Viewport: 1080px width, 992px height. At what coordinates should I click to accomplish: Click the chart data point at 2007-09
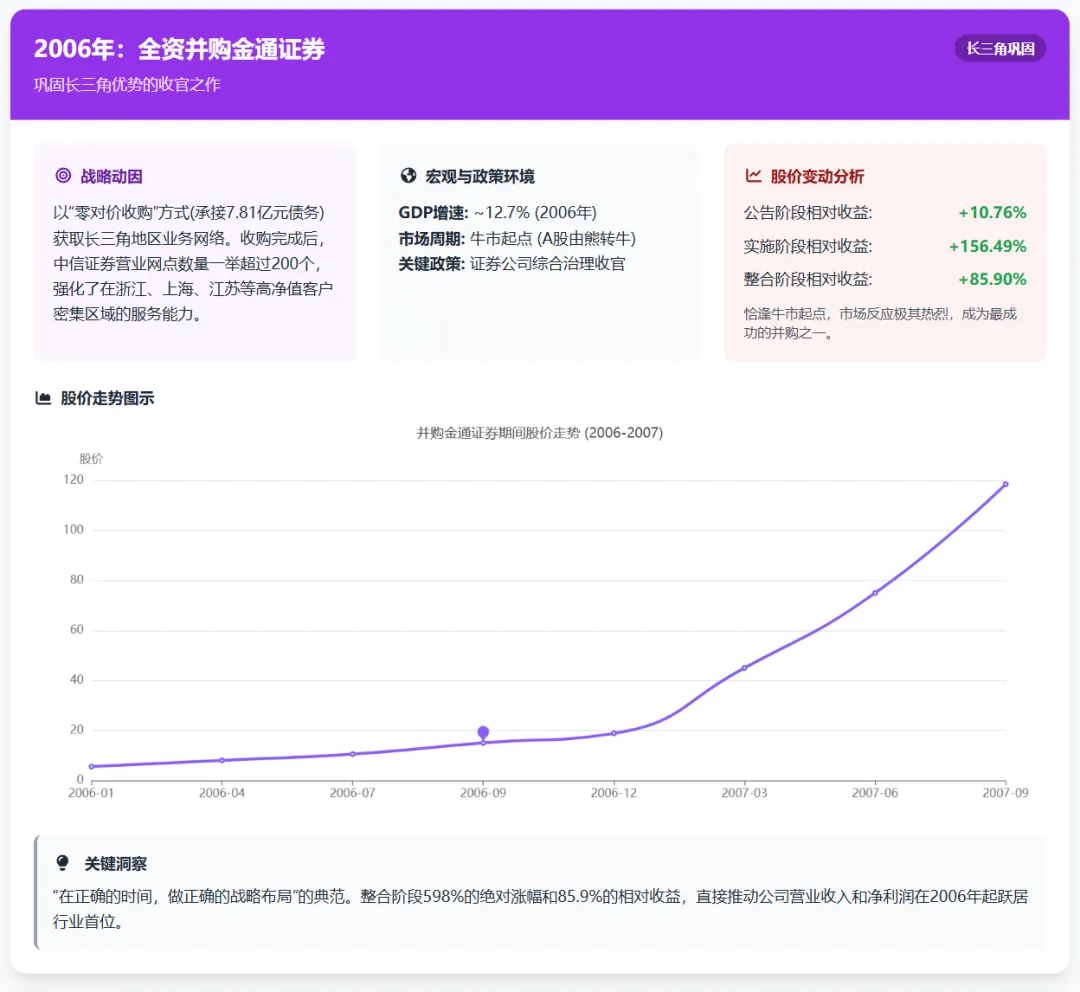[1005, 484]
